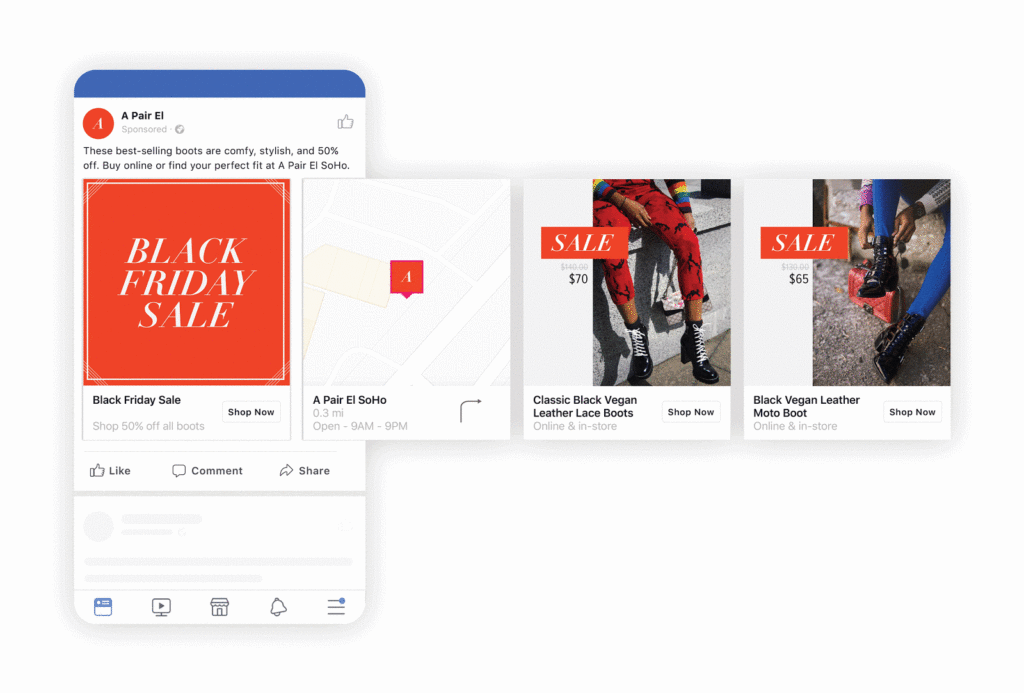The width and height of the screenshot is (1024, 693).
Task: Click the A Pair El profile logo
Action: [98, 122]
